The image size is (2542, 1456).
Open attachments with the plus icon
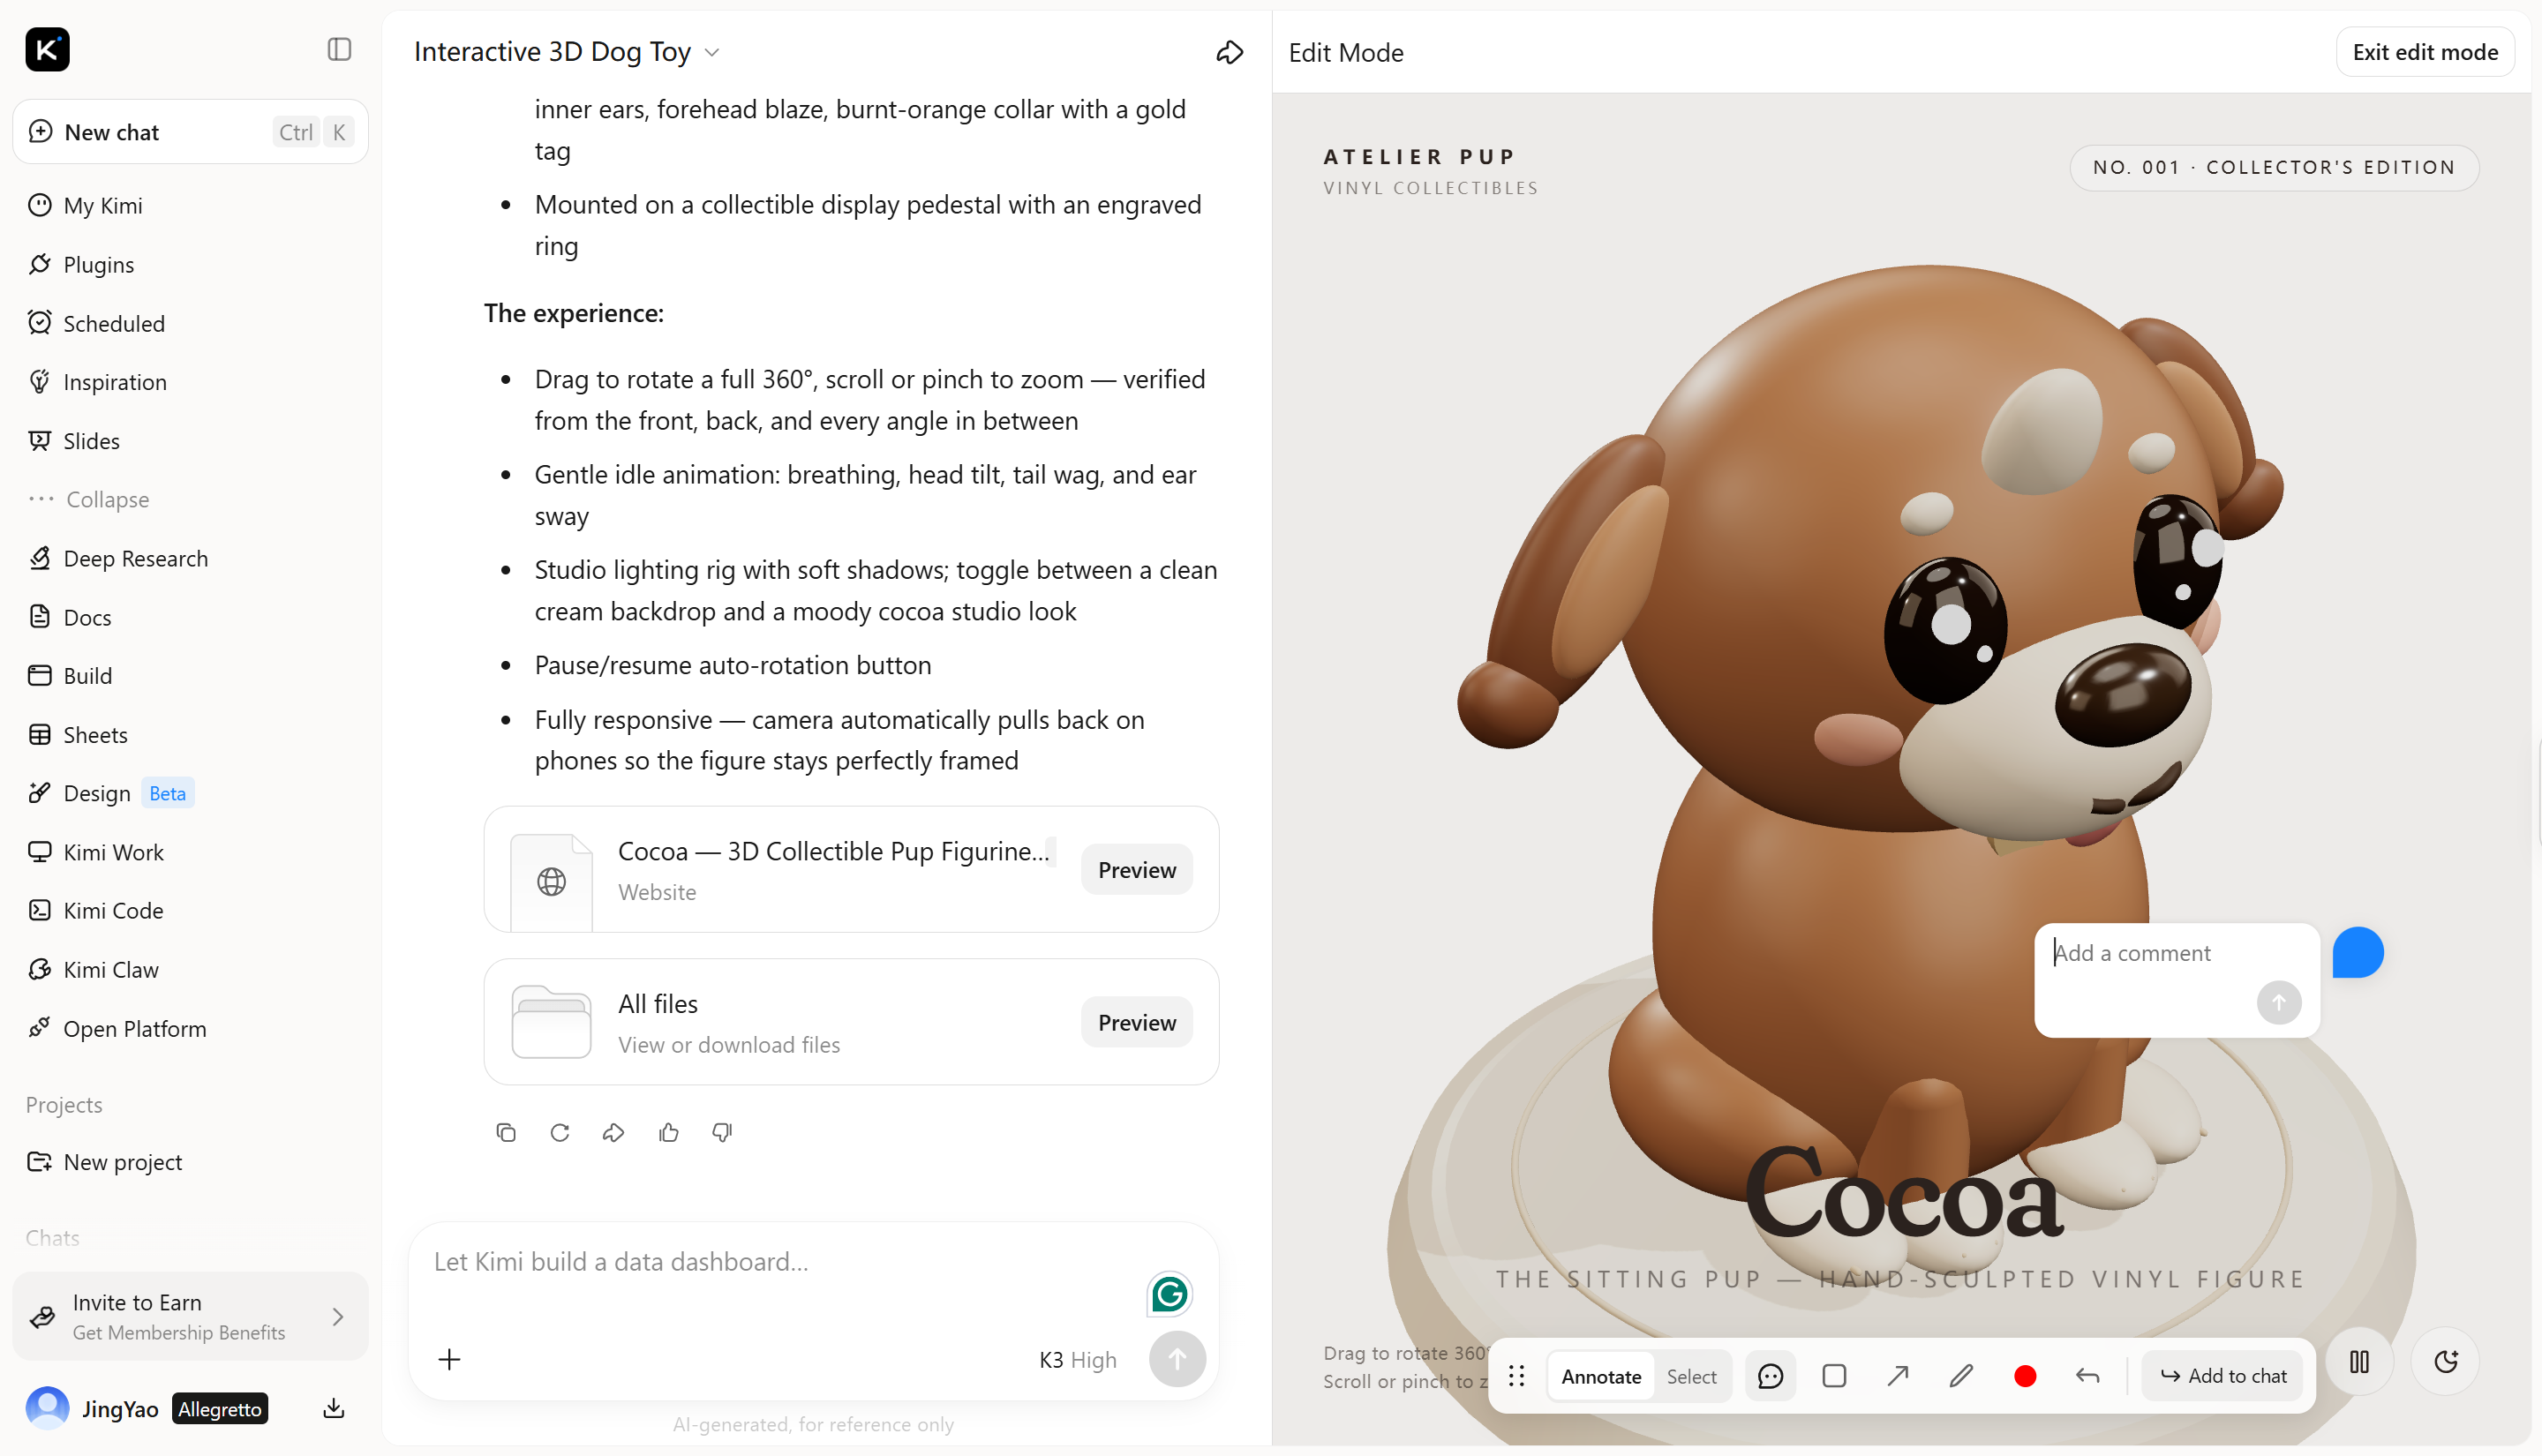click(450, 1359)
